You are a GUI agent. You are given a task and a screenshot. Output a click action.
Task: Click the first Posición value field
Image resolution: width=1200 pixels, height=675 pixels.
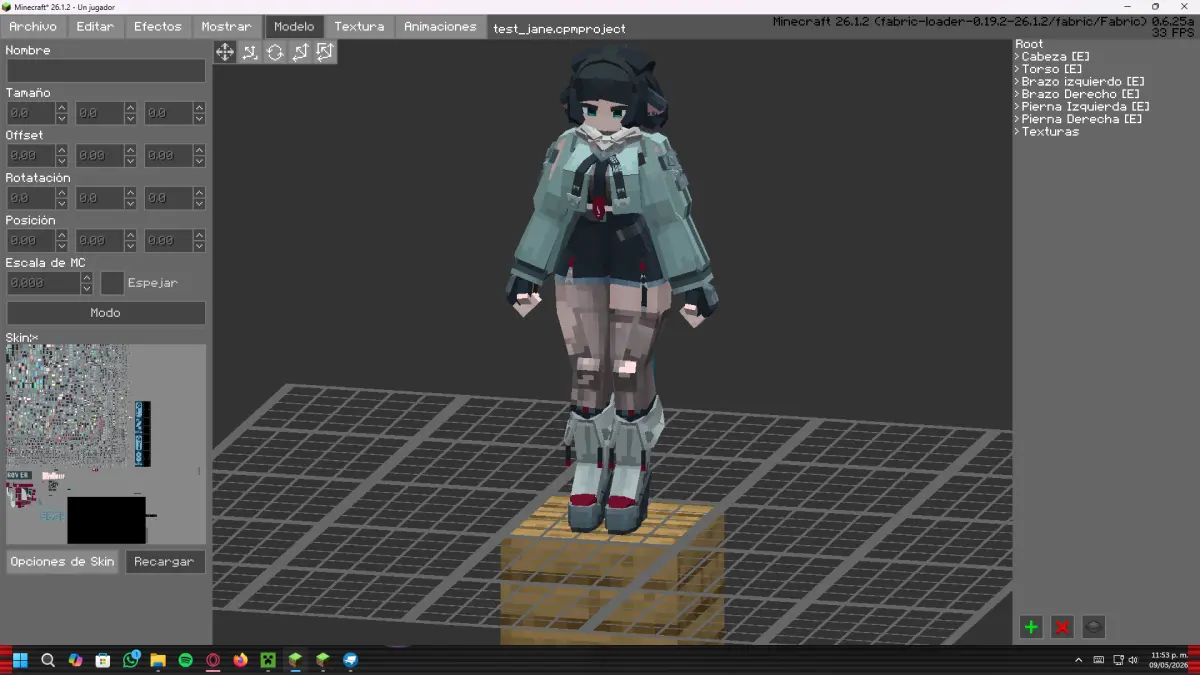coord(31,240)
